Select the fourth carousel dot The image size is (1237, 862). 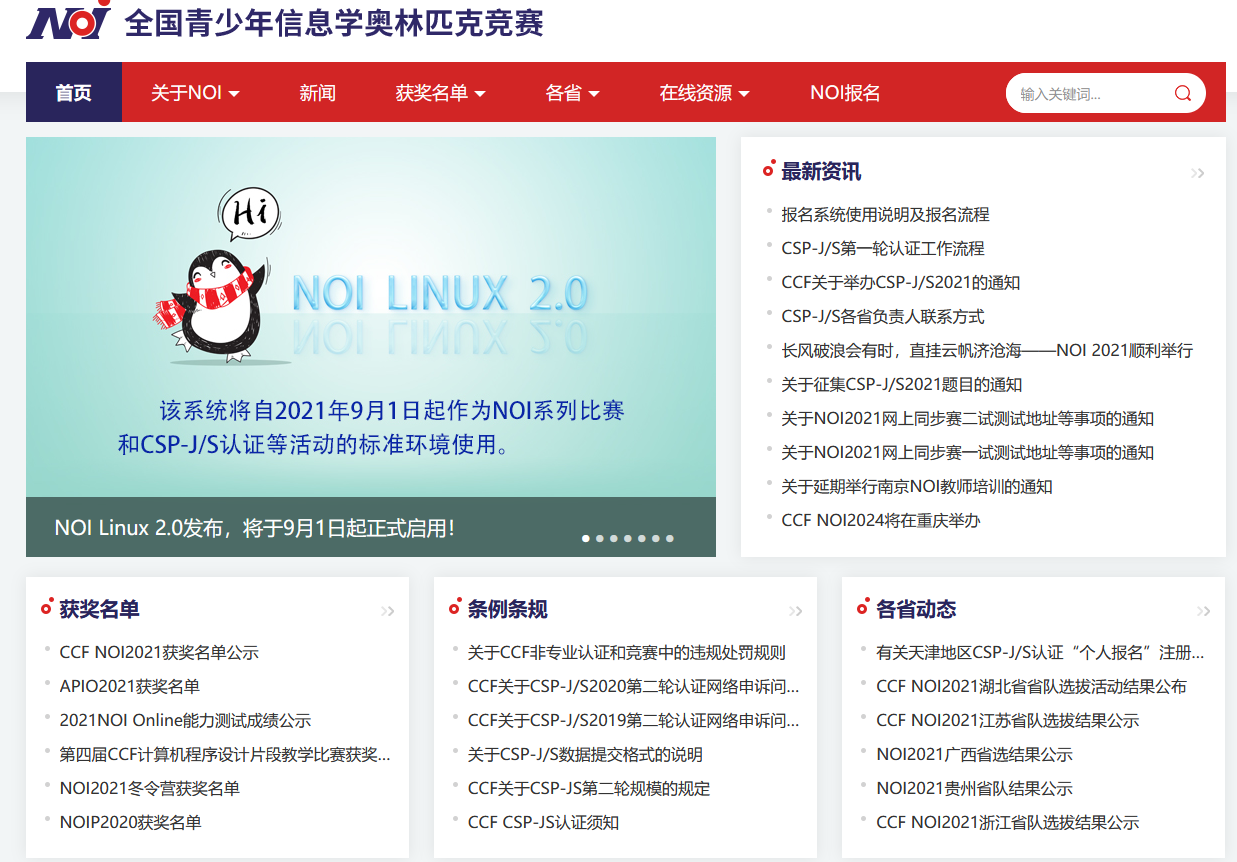click(628, 538)
